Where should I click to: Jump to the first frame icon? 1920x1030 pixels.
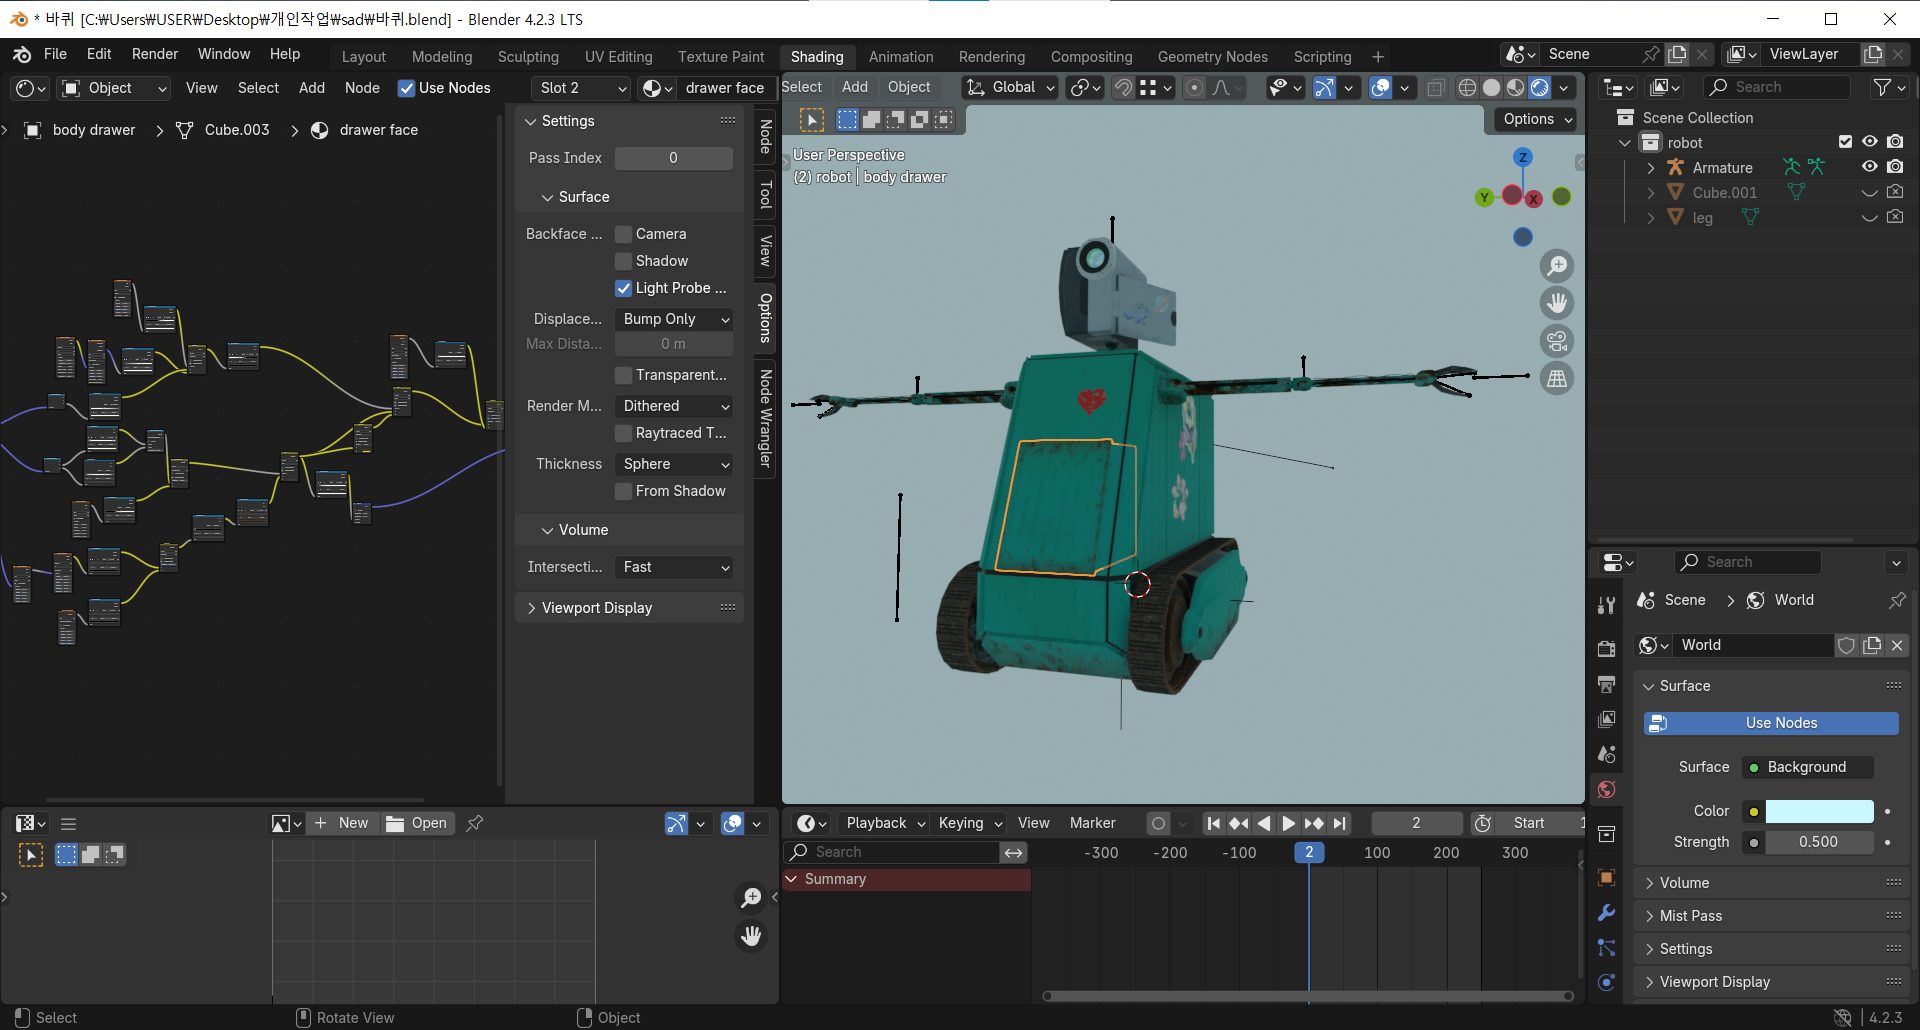click(x=1213, y=823)
